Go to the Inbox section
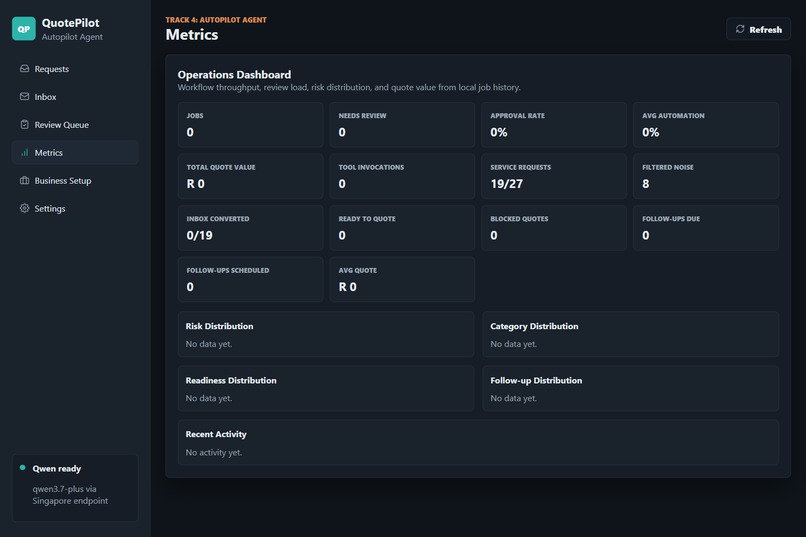Screen dimensions: 806x537 75,97
